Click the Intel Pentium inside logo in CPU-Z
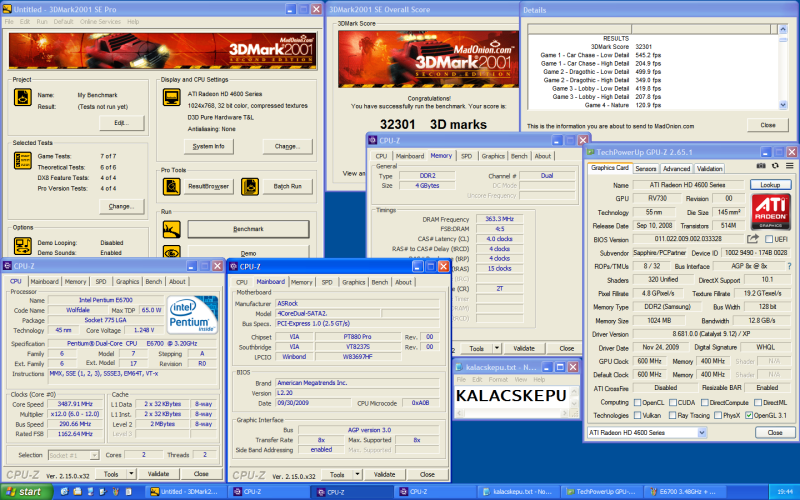The width and height of the screenshot is (800, 500). (192, 316)
